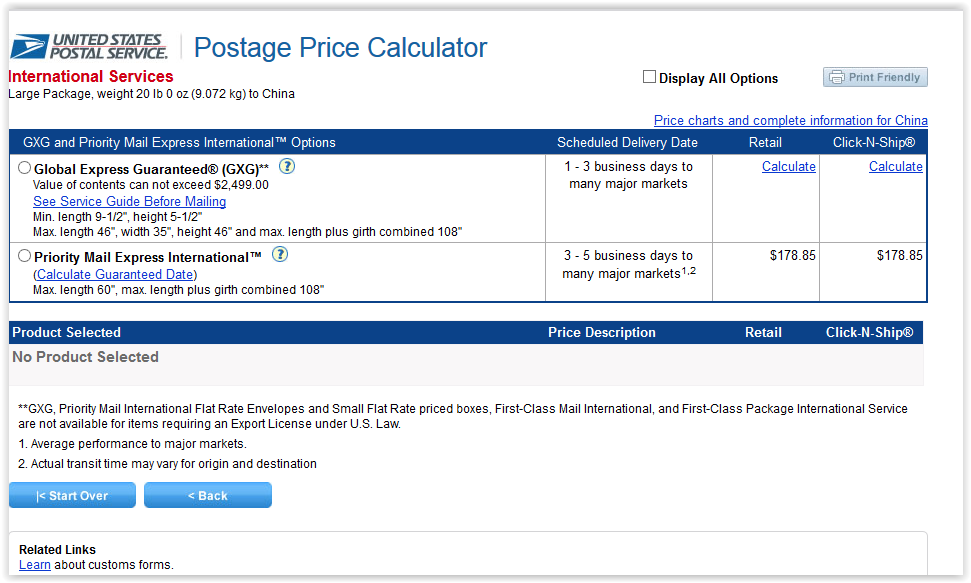Click the Postage Price Calculator heading
This screenshot has height=583, width=971.
click(x=340, y=47)
